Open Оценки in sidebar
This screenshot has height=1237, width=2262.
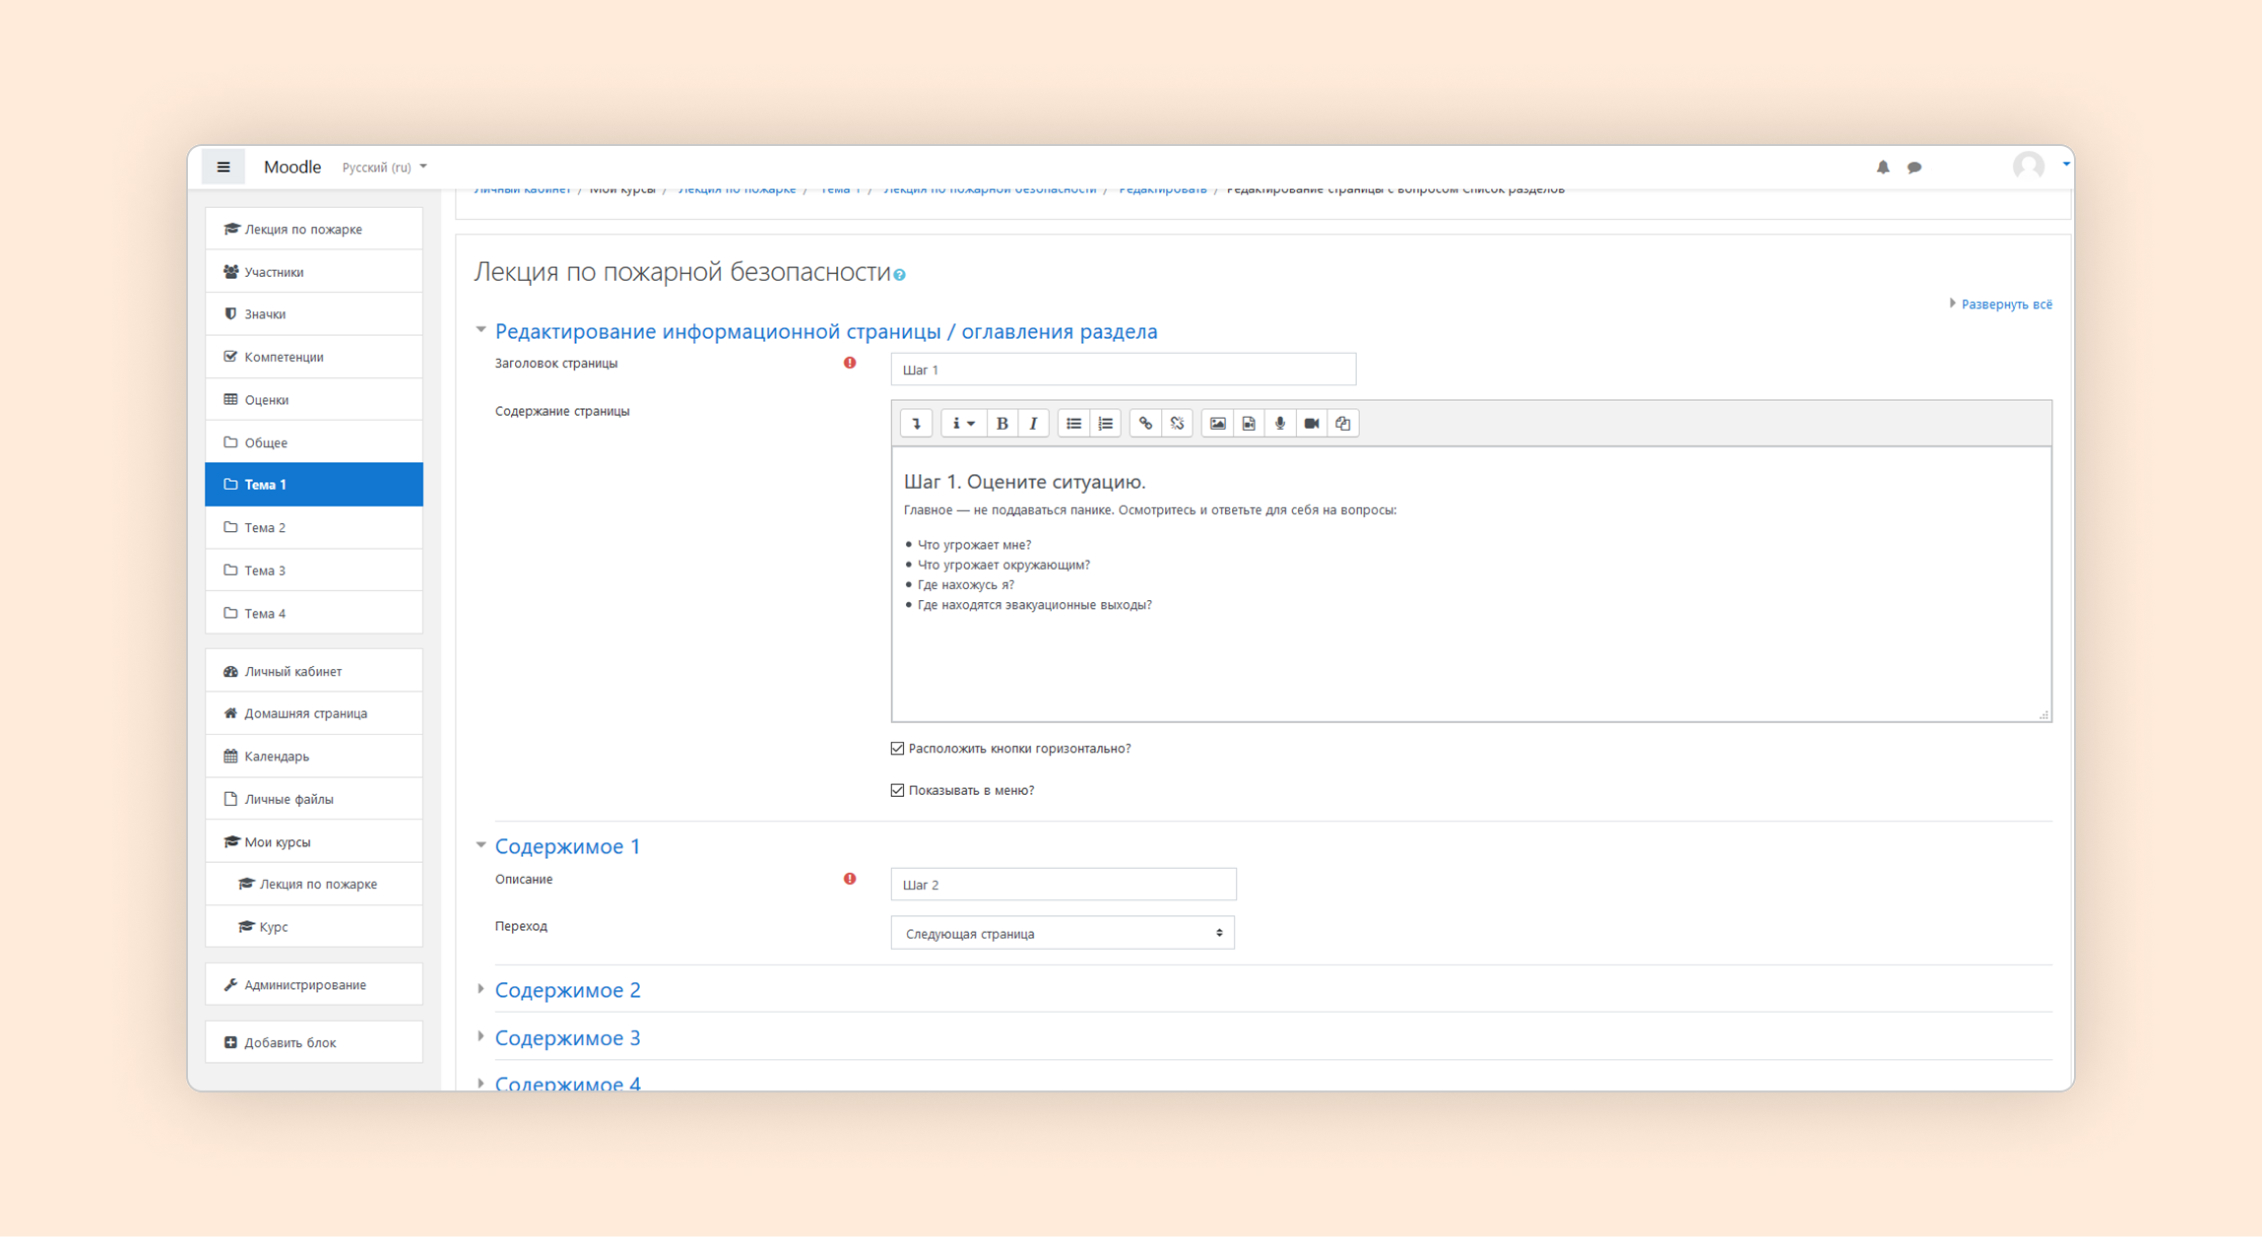pos(314,400)
